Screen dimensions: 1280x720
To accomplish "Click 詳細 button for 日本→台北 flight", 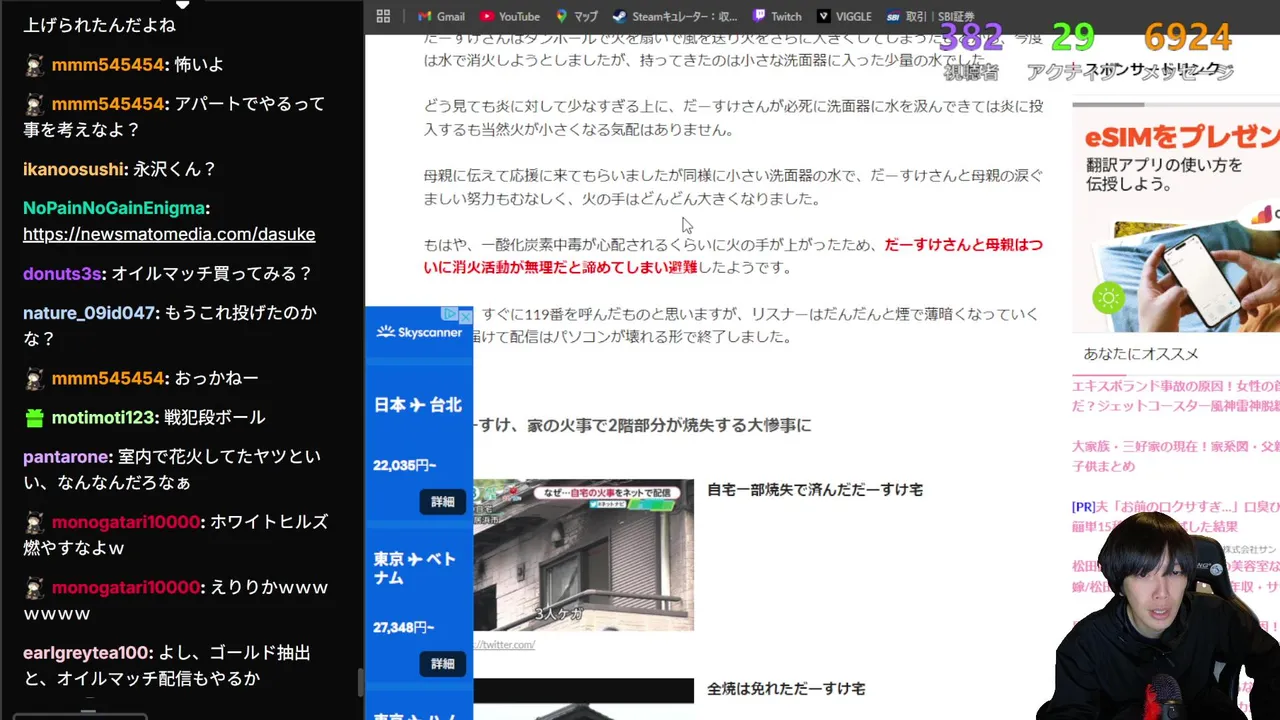I will tap(443, 502).
